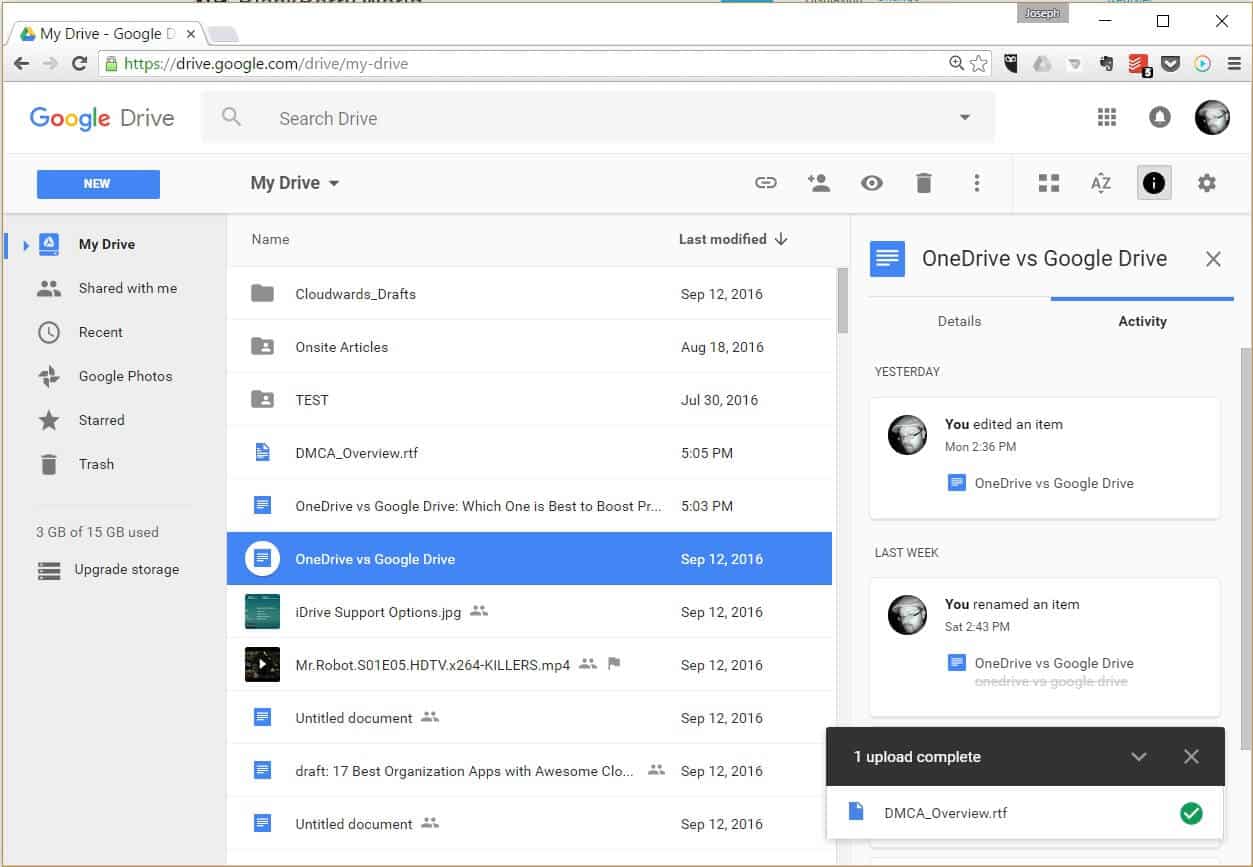1253x867 pixels.
Task: Click the Mr.Robot video thumbnail
Action: coord(262,665)
